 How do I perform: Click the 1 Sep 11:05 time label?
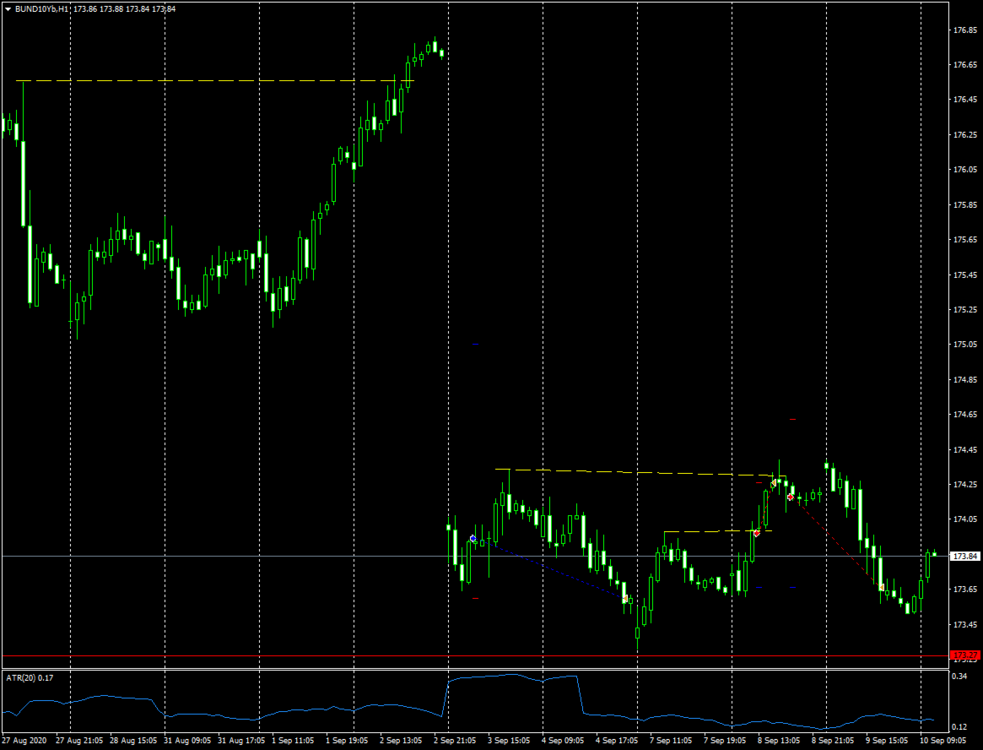coord(293,741)
